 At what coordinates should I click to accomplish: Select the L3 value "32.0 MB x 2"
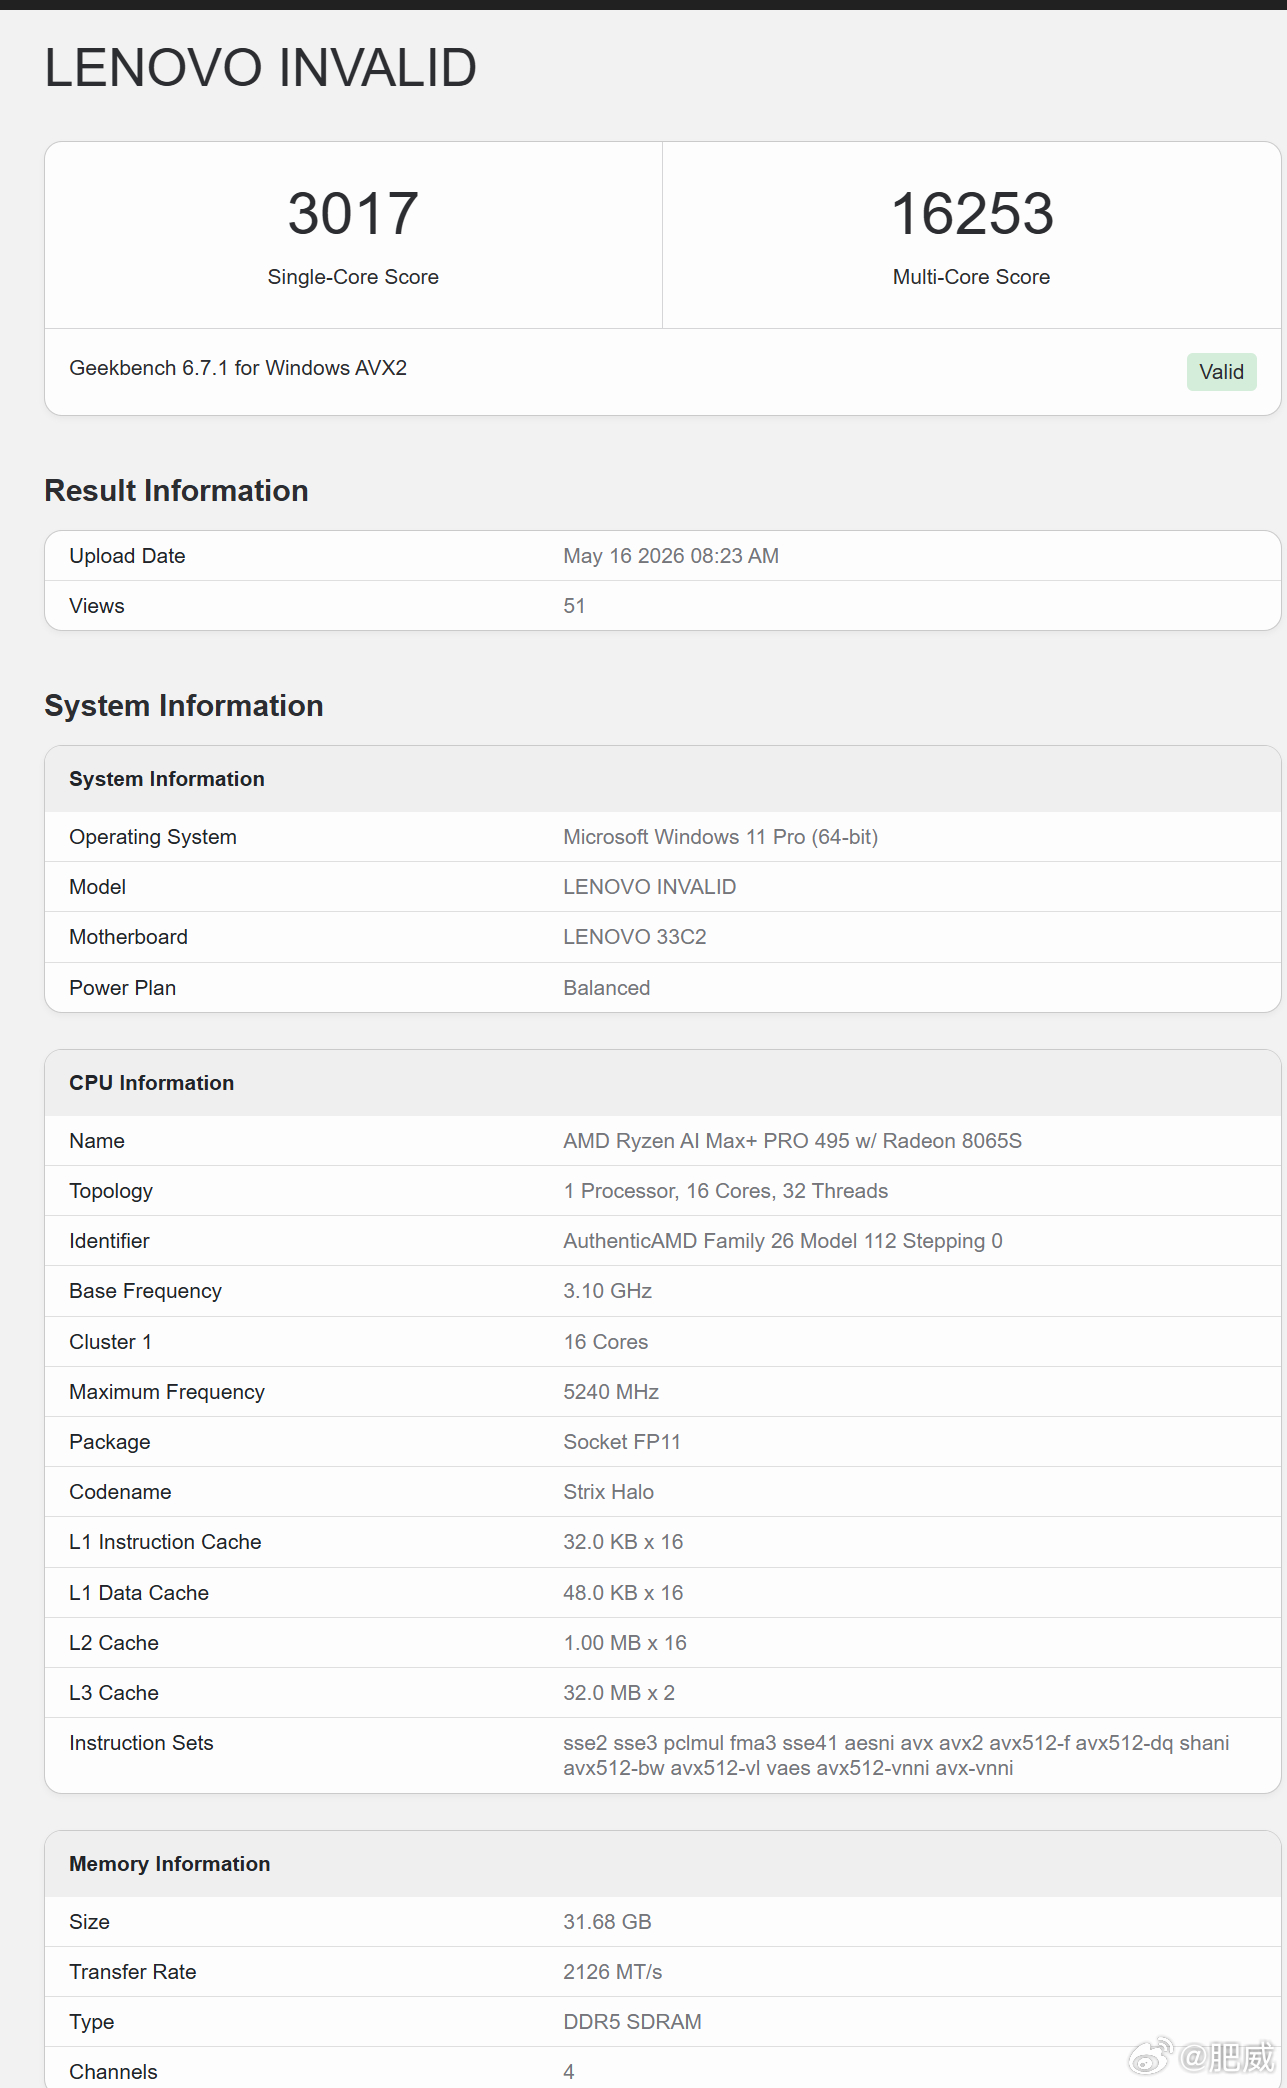[x=619, y=1693]
